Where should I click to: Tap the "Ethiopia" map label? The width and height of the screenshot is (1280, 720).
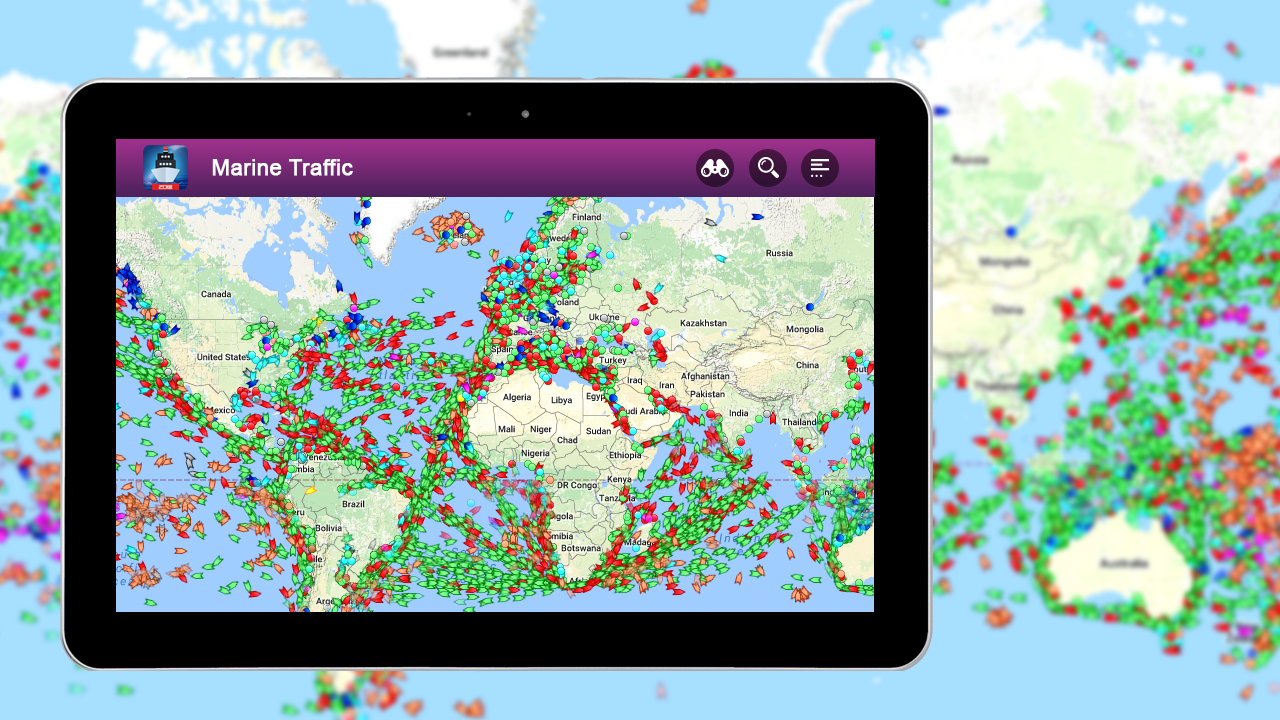(625, 455)
